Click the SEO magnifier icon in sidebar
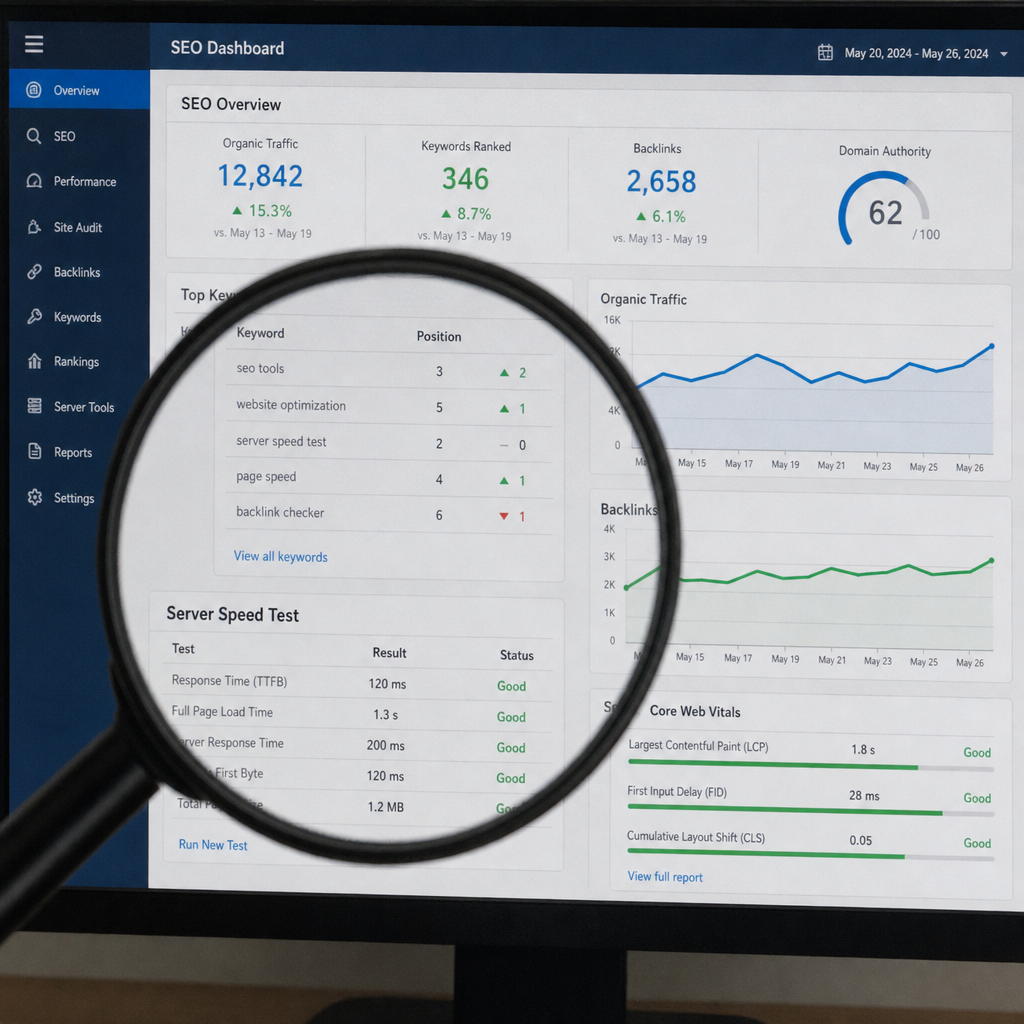The height and width of the screenshot is (1024, 1024). 34,136
